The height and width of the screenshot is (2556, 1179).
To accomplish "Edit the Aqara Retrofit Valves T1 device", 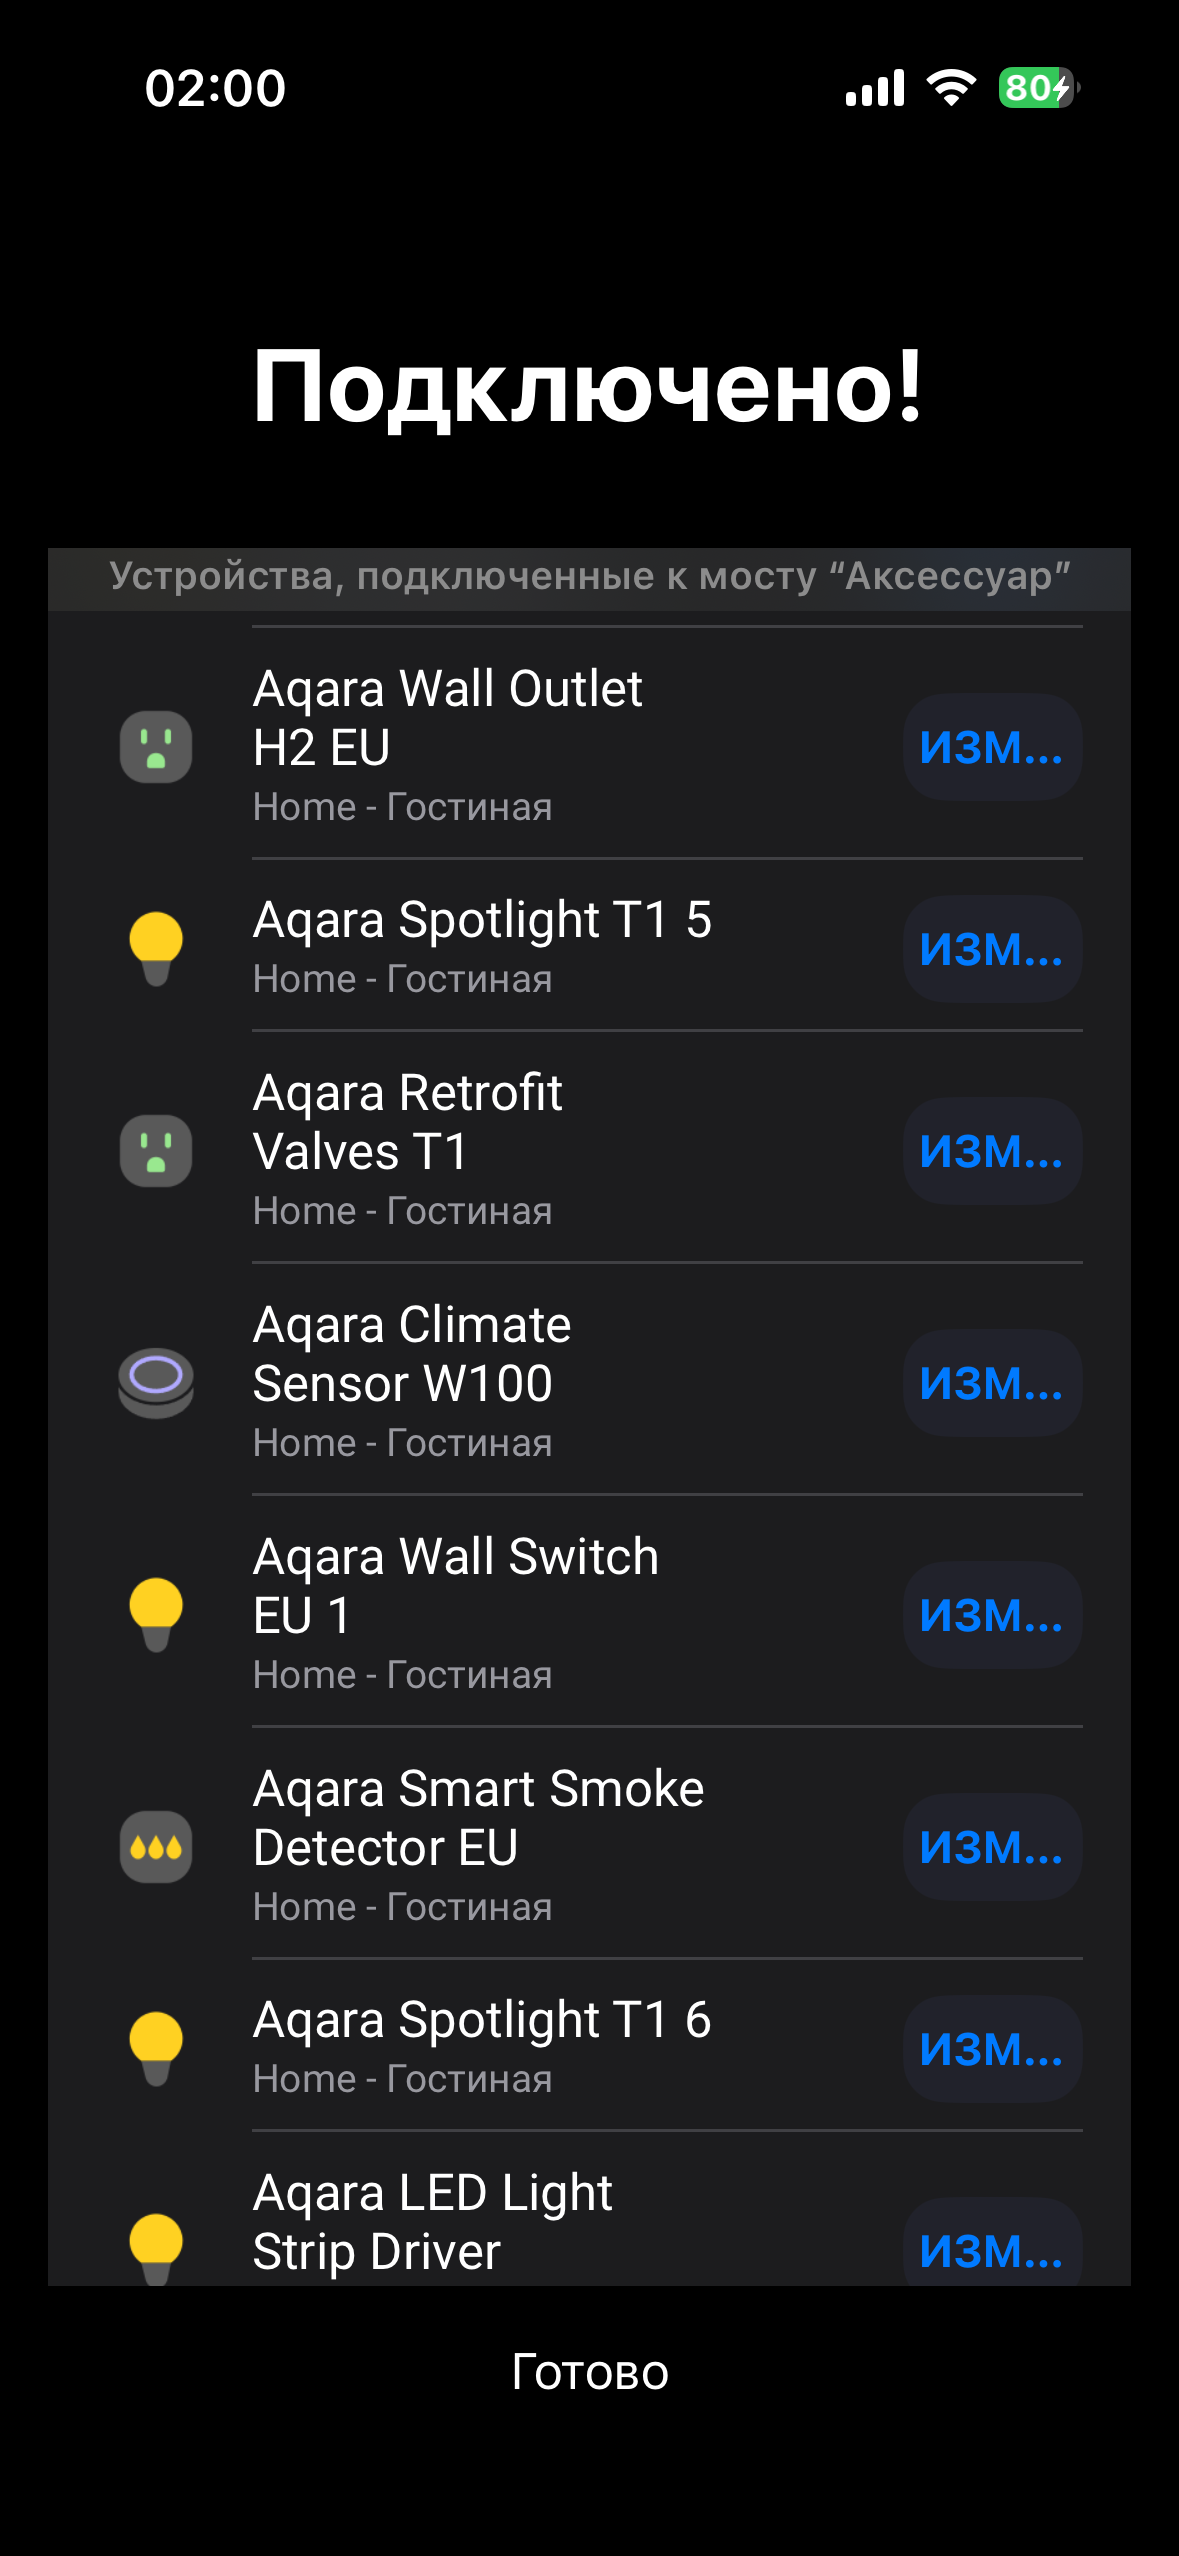I will click(992, 1151).
